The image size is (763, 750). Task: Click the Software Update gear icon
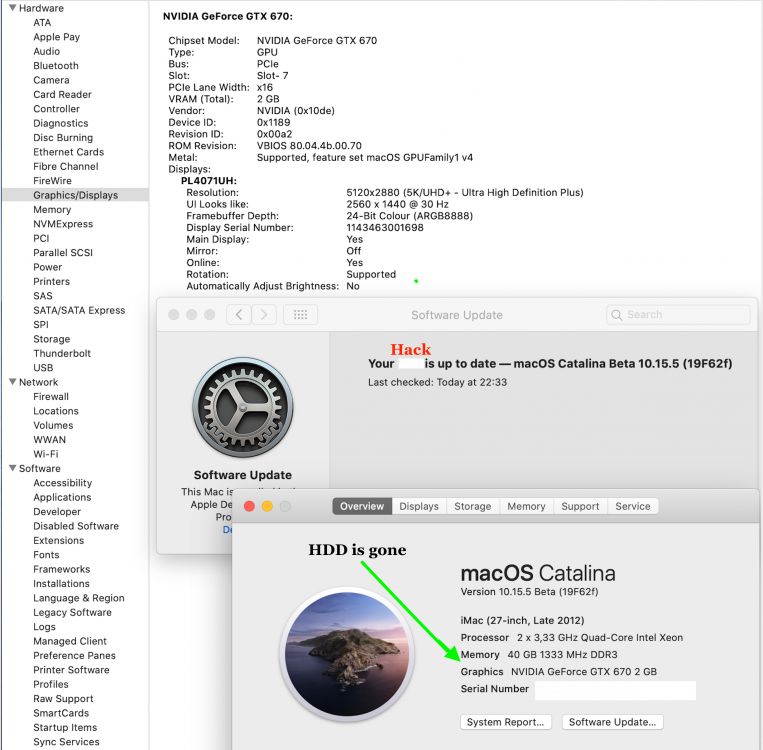[243, 408]
